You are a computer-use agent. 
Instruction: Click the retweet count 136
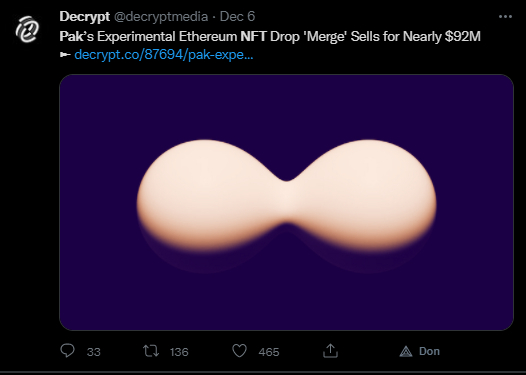click(179, 352)
